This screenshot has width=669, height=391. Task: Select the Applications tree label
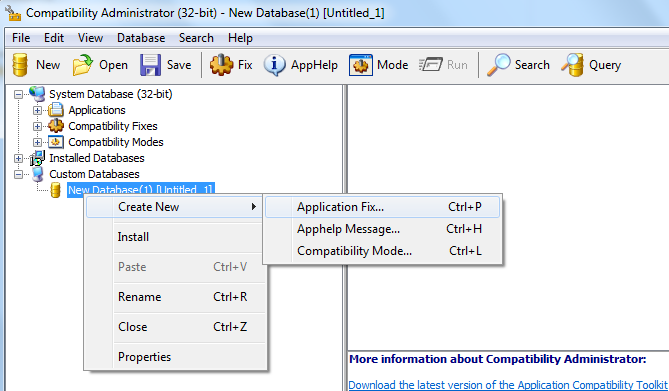tap(97, 110)
